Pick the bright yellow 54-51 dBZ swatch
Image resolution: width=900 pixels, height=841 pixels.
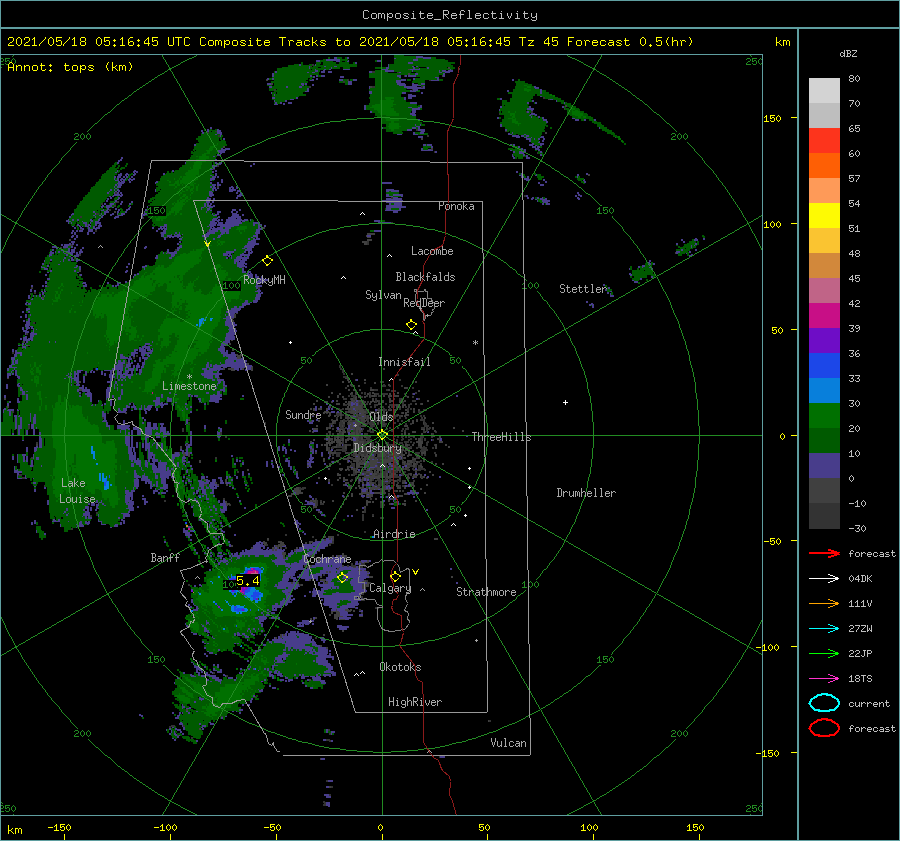[824, 215]
